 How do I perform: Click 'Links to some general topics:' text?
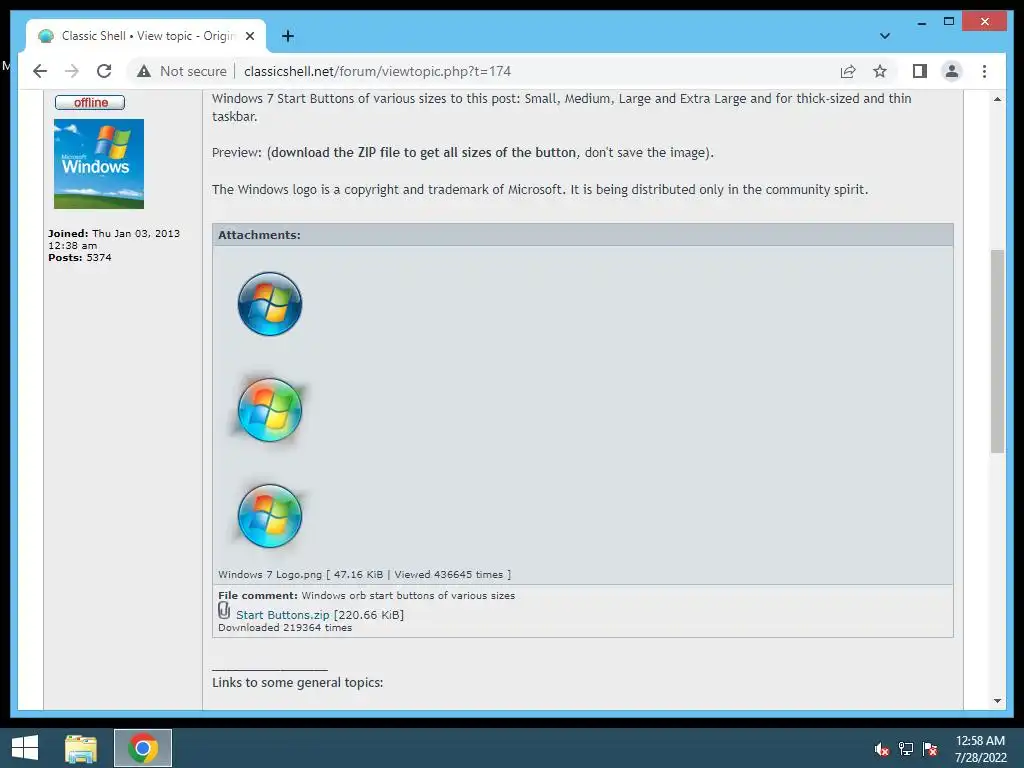click(x=297, y=682)
